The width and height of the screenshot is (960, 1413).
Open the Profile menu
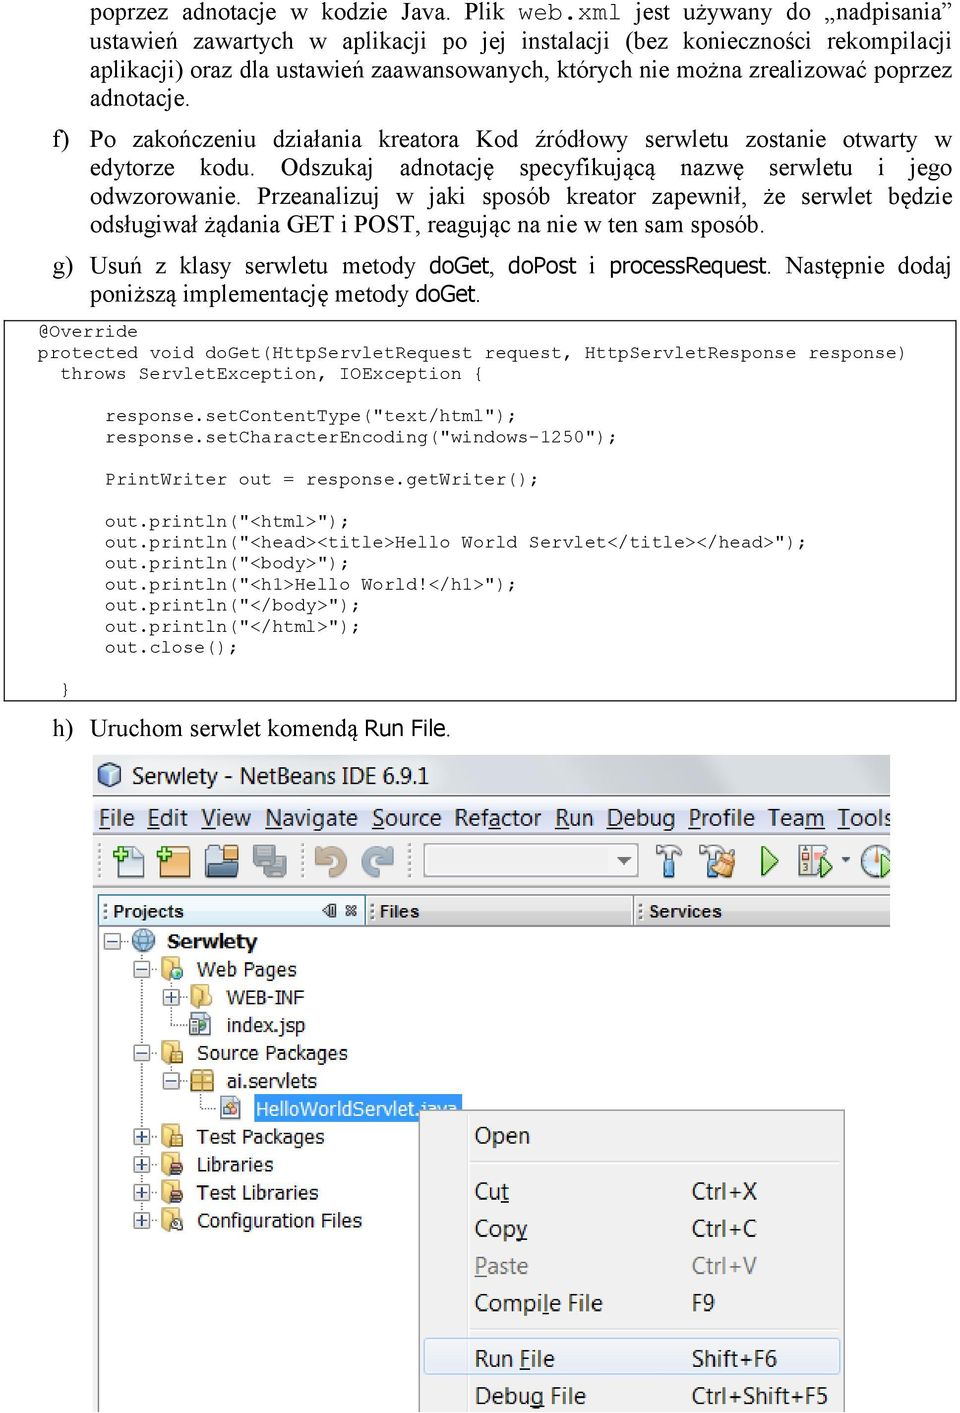pos(721,817)
